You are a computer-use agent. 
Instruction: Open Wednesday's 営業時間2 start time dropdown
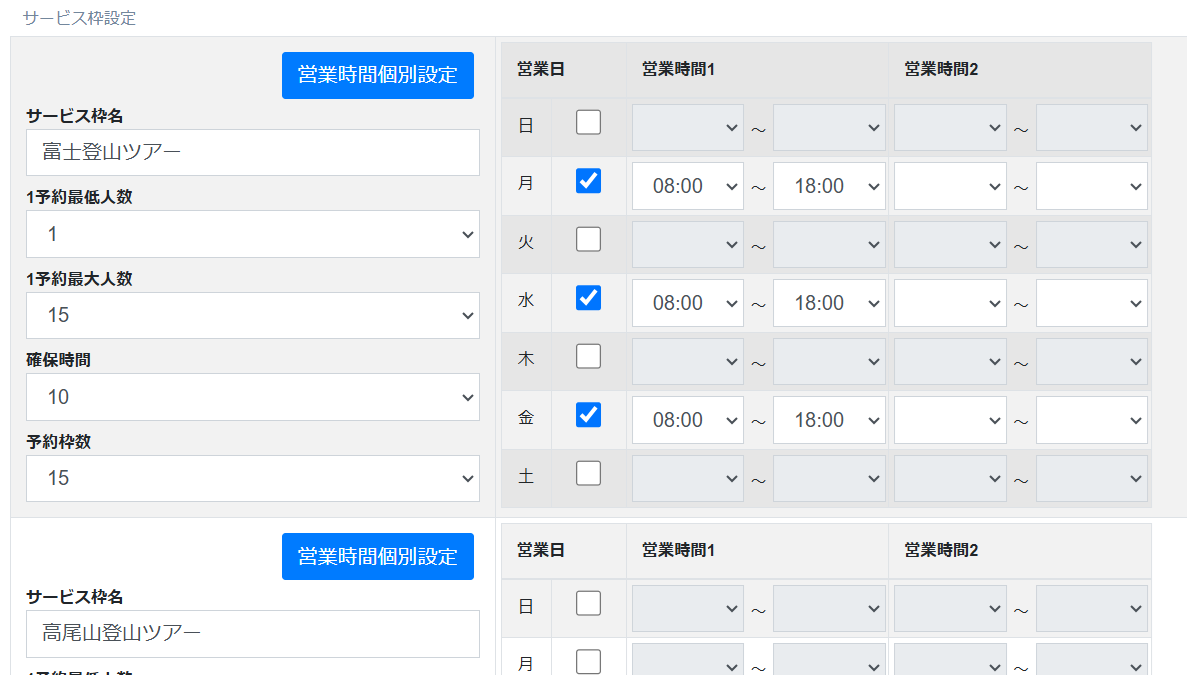click(x=949, y=302)
